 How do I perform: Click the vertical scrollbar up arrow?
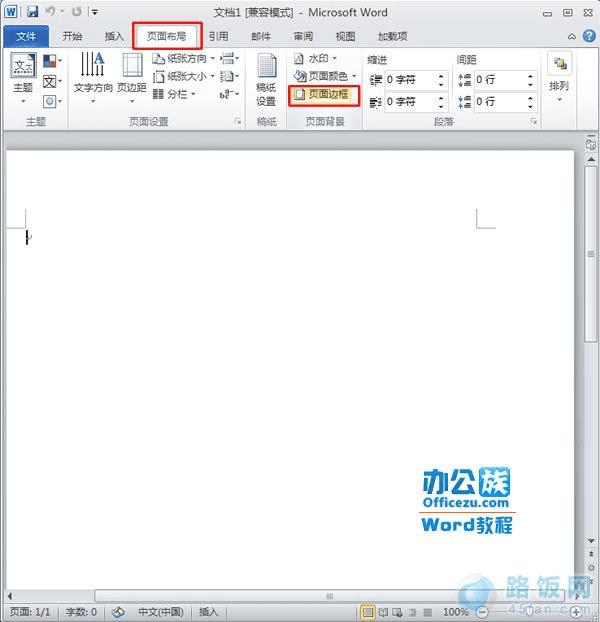click(591, 159)
